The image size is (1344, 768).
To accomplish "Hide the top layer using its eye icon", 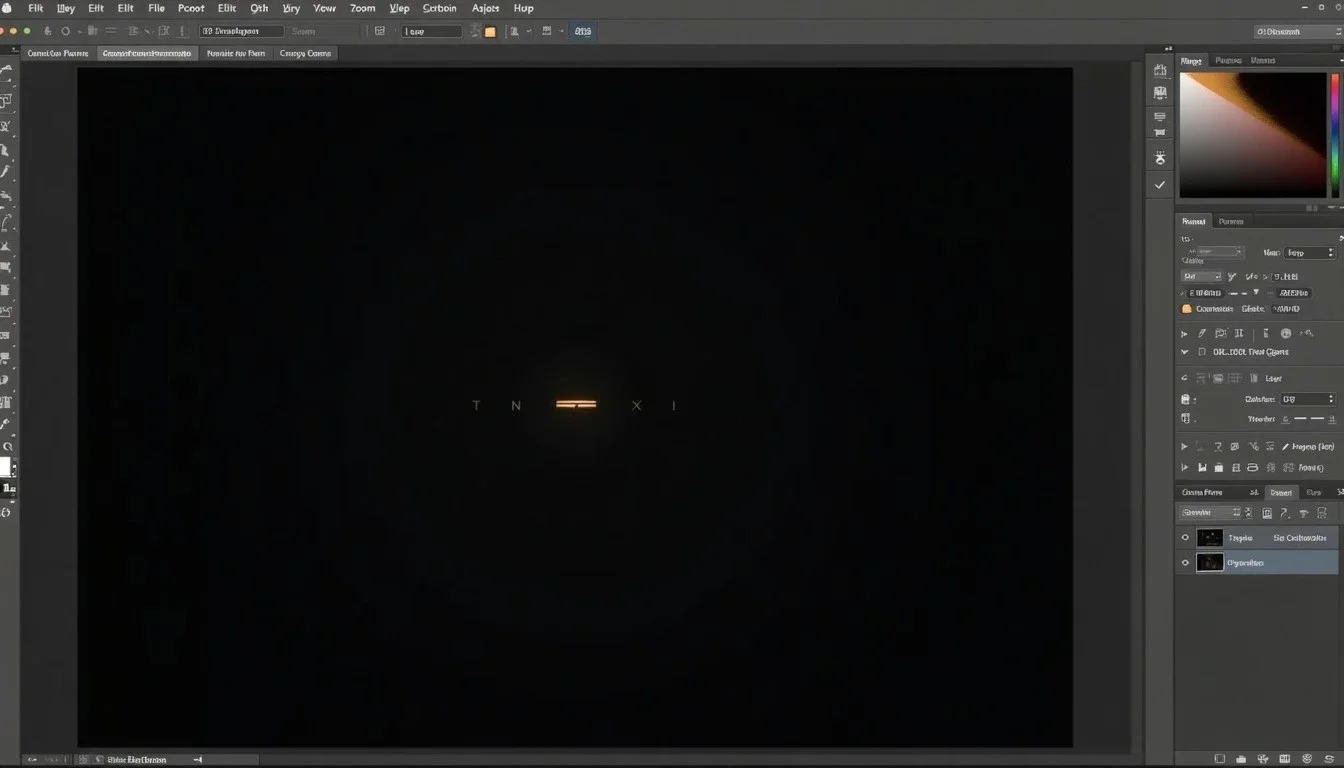I will (x=1186, y=537).
